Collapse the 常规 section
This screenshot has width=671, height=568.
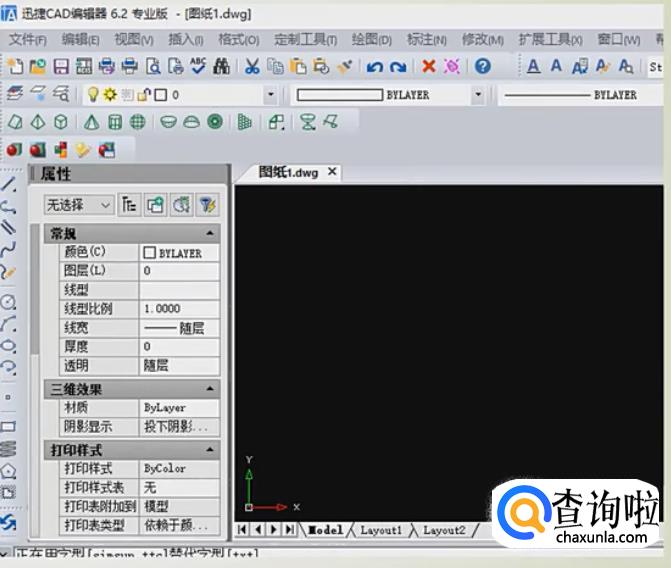[x=210, y=233]
